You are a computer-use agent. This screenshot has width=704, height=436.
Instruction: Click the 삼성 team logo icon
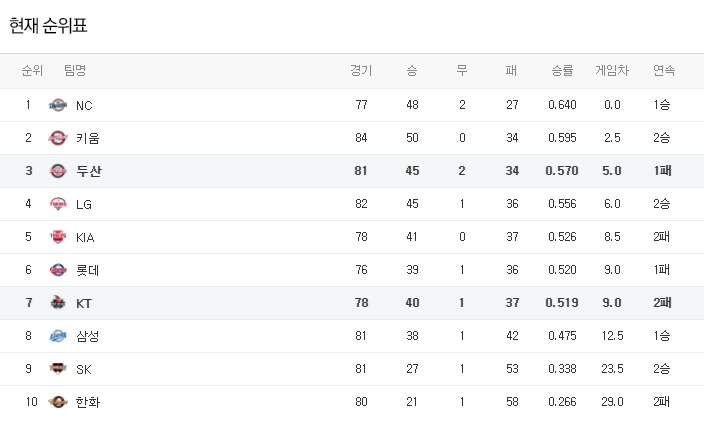58,336
